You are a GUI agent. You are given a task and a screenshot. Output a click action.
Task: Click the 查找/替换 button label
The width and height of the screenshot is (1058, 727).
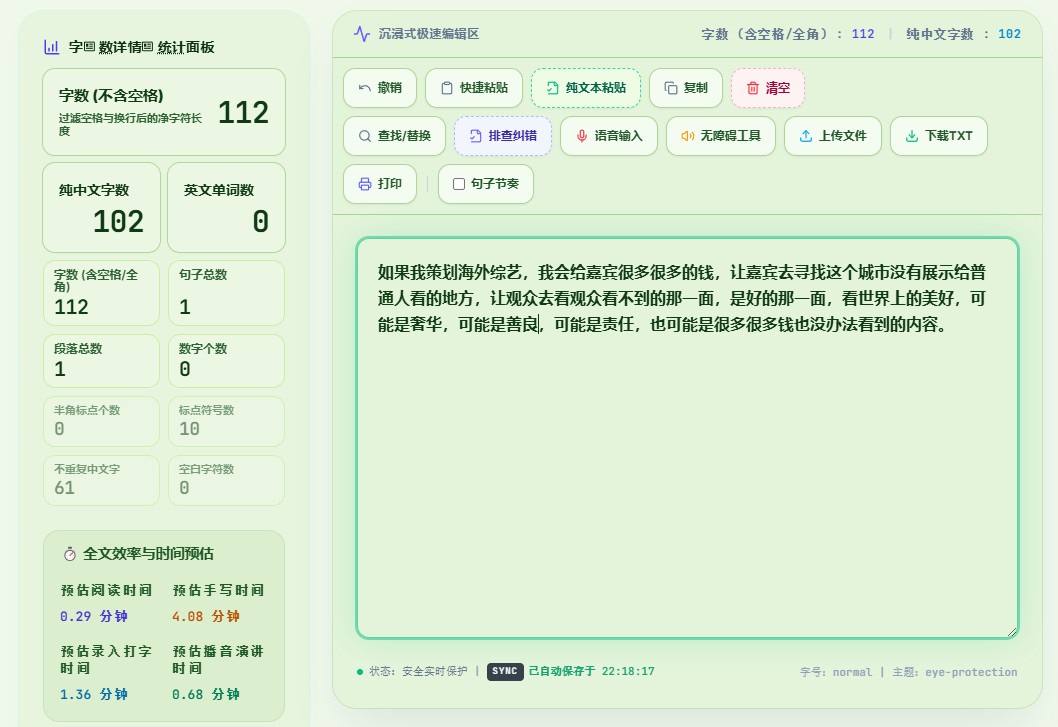pyautogui.click(x=404, y=136)
